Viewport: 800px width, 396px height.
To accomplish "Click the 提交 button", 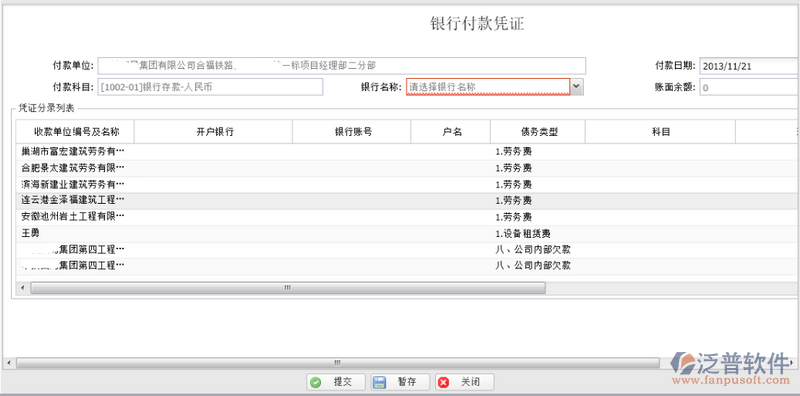I will [x=336, y=382].
